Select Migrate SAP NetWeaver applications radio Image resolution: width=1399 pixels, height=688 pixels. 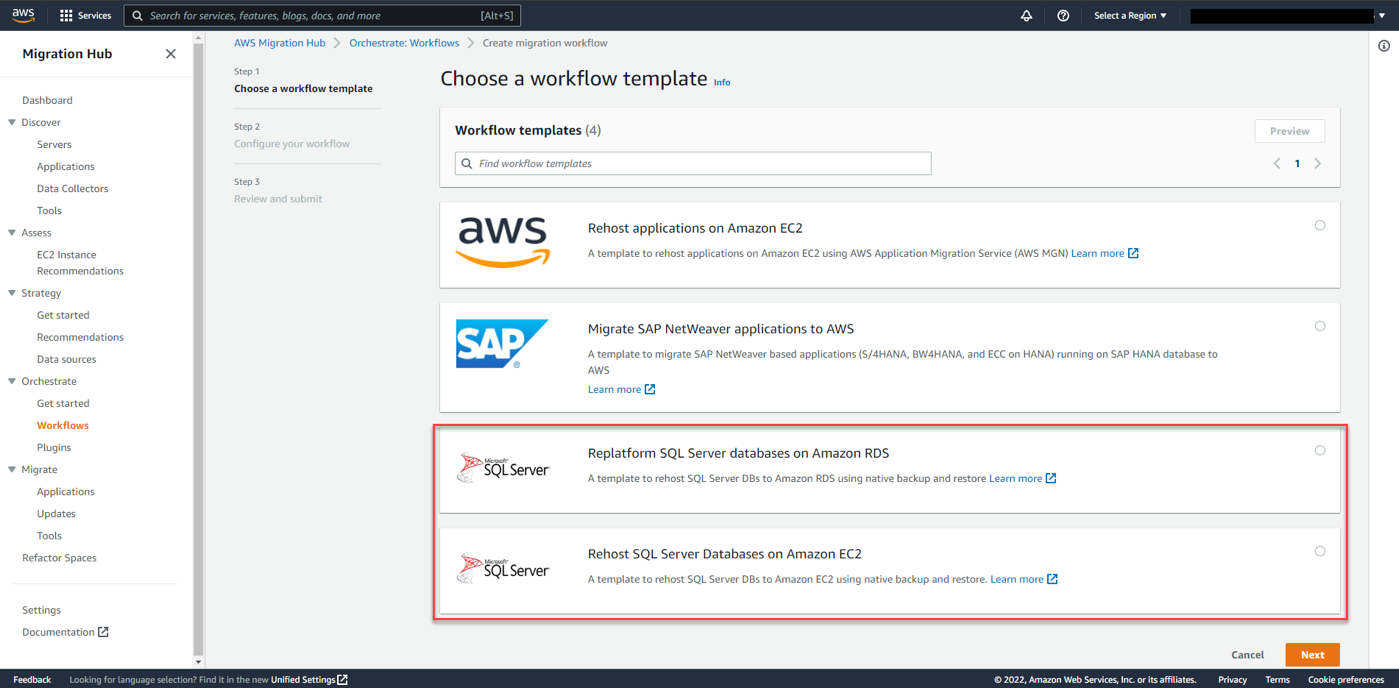tap(1320, 326)
